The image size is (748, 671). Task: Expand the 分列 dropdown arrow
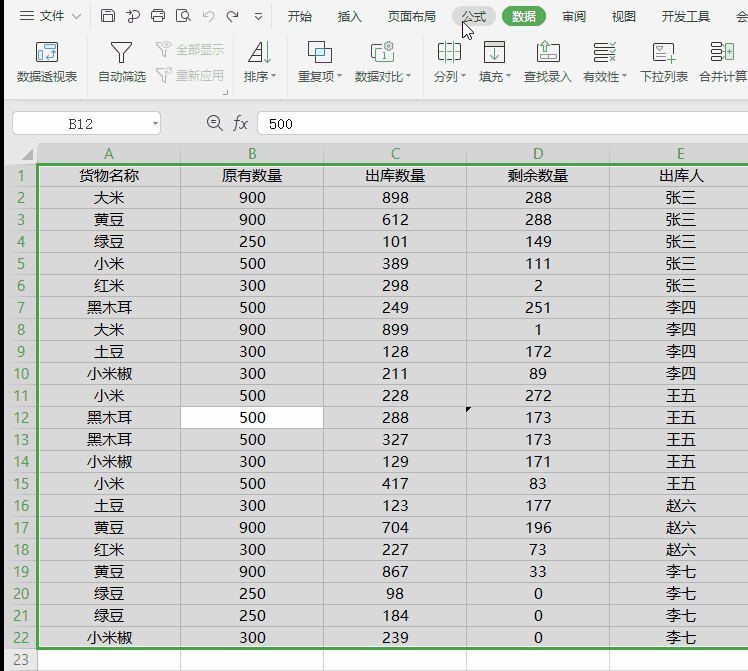pyautogui.click(x=464, y=76)
